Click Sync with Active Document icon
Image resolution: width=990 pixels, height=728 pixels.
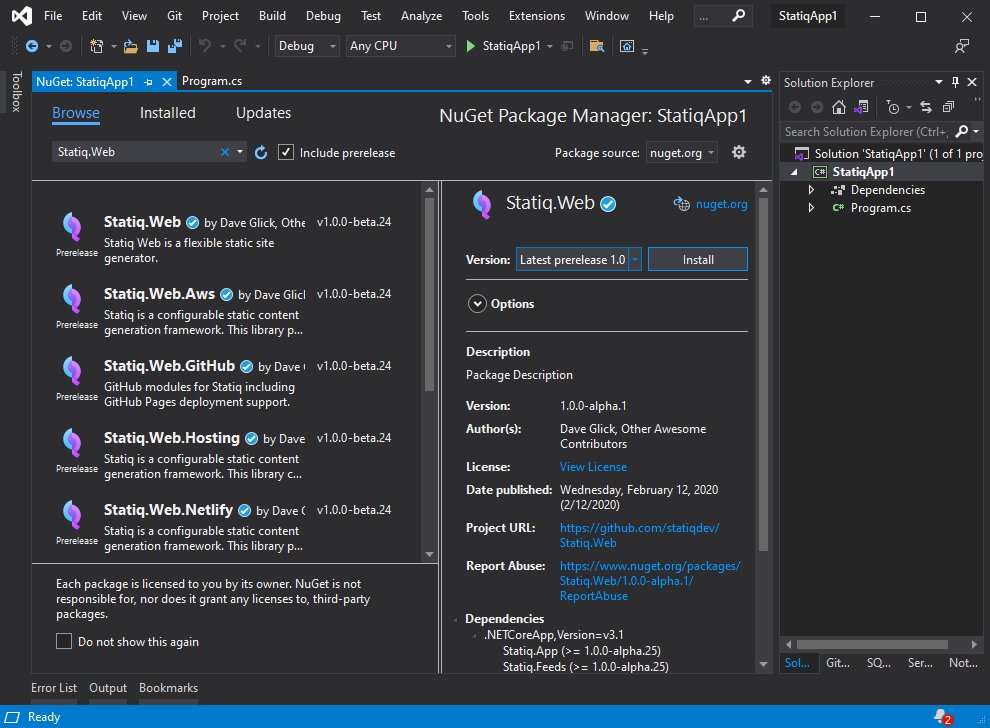(926, 107)
